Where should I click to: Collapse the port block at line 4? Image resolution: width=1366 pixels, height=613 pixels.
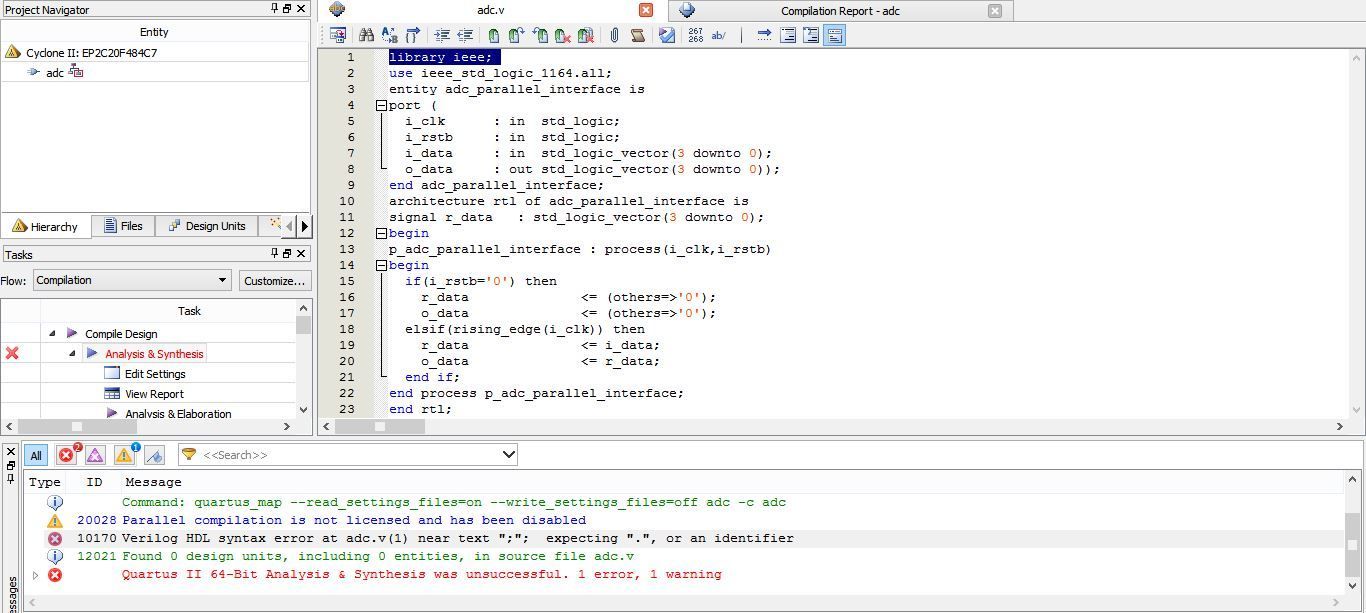pos(381,105)
